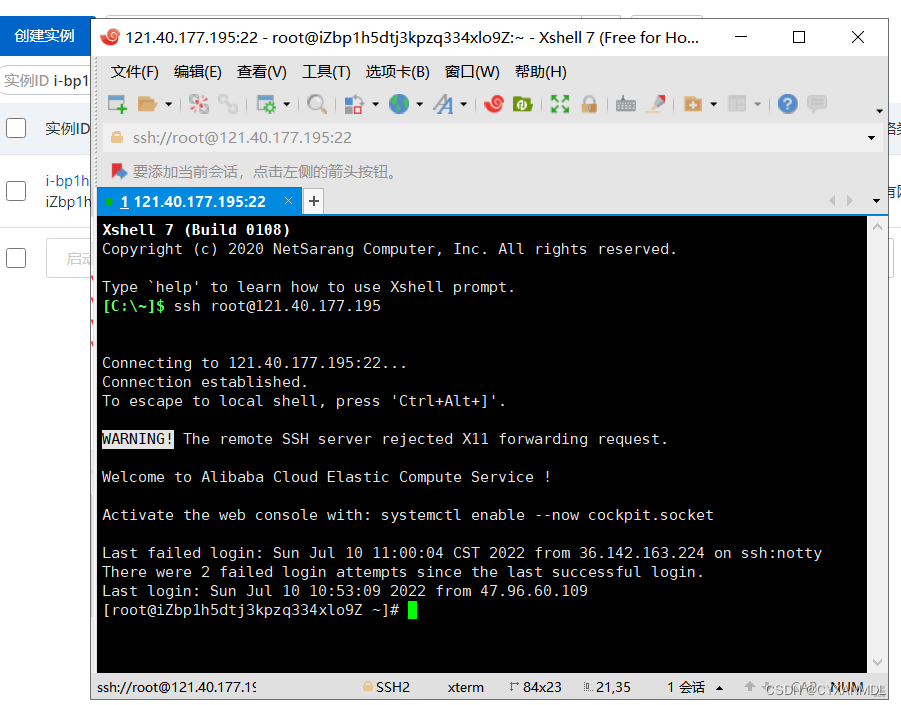Viewport: 901px width, 705px height.
Task: Click terminal scrollbar up arrow
Action: pos(877,227)
